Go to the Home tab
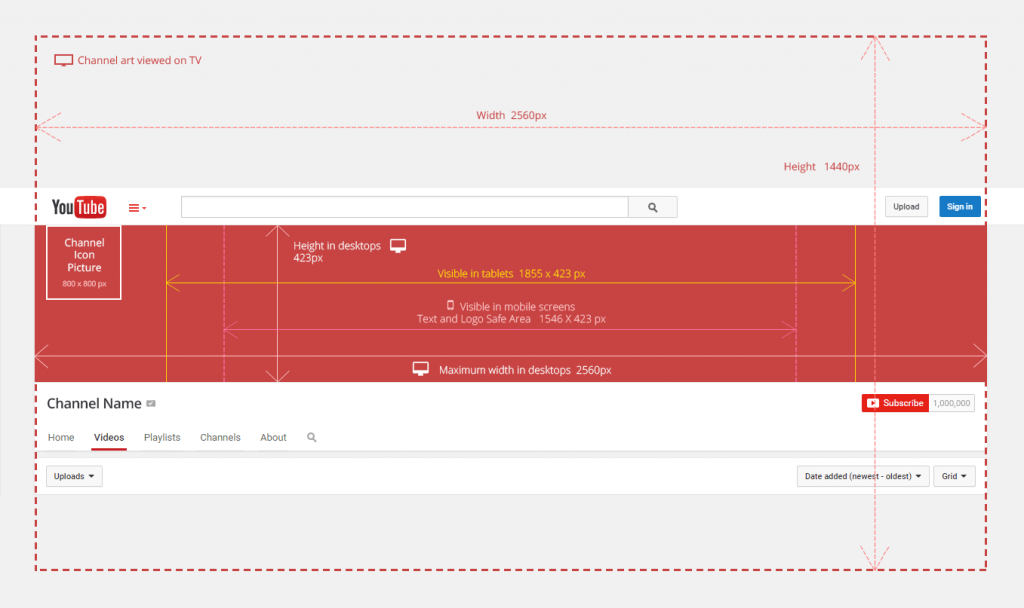Image resolution: width=1024 pixels, height=608 pixels. pyautogui.click(x=61, y=438)
